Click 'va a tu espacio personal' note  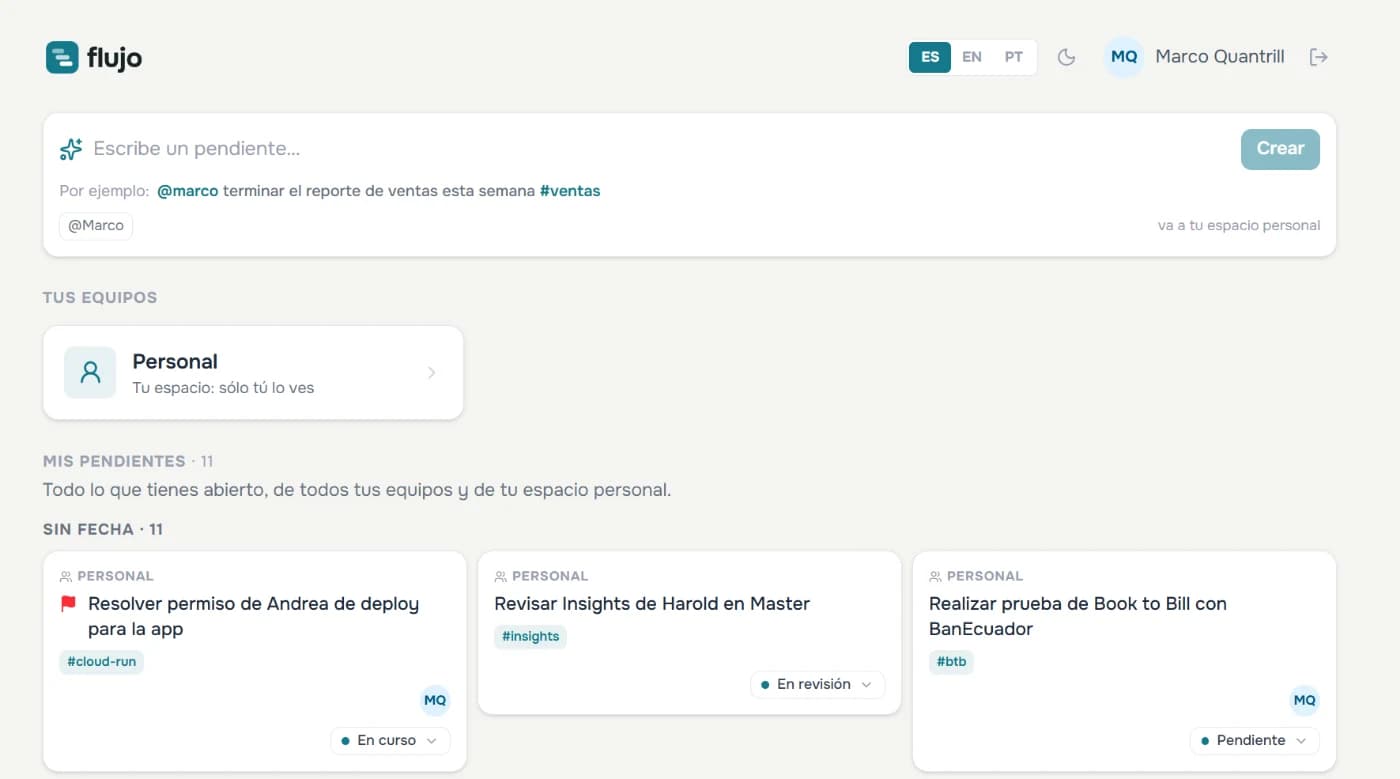click(x=1239, y=226)
